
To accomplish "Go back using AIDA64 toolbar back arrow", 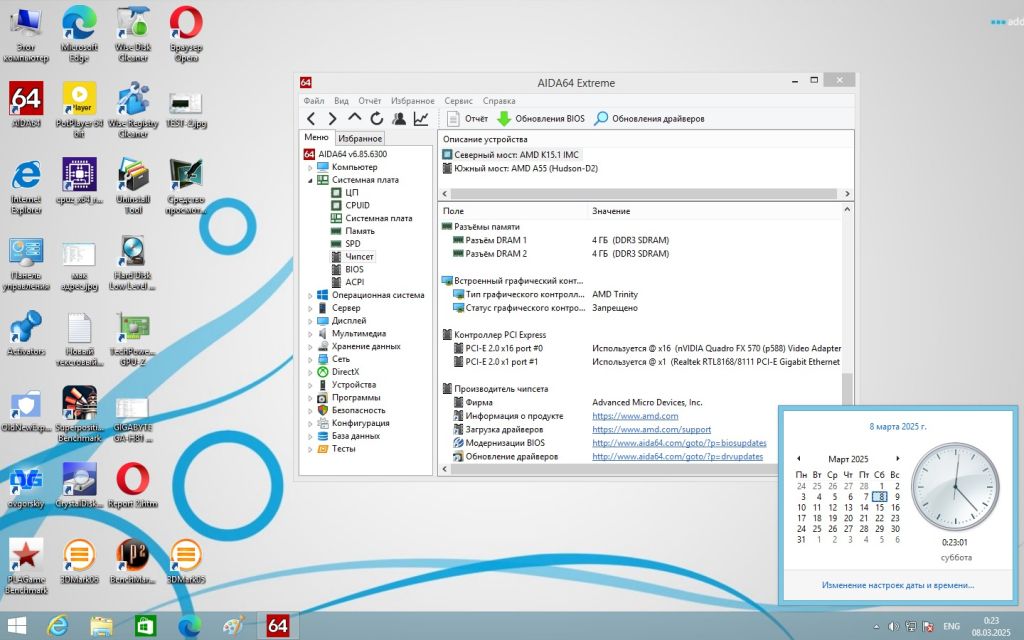I will [311, 119].
